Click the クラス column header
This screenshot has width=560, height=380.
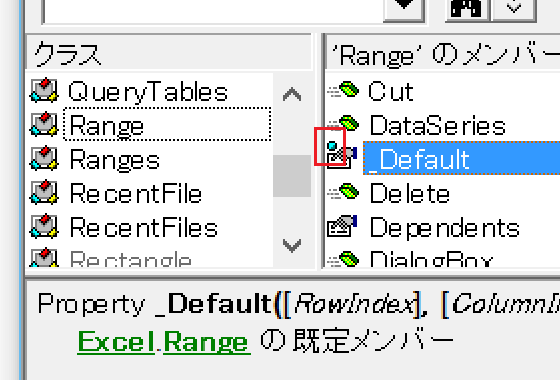point(169,52)
